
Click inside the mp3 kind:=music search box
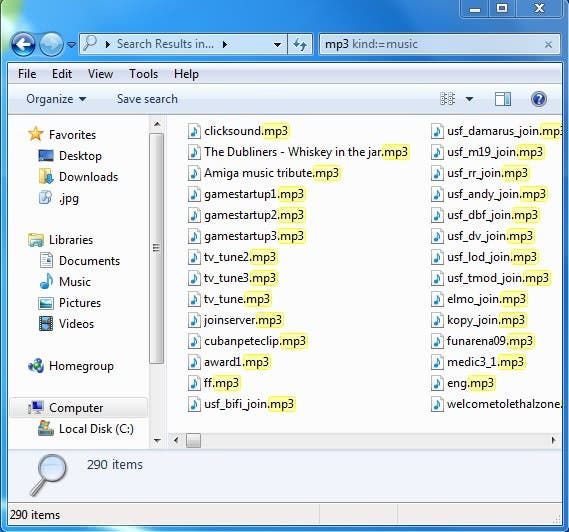pos(432,45)
